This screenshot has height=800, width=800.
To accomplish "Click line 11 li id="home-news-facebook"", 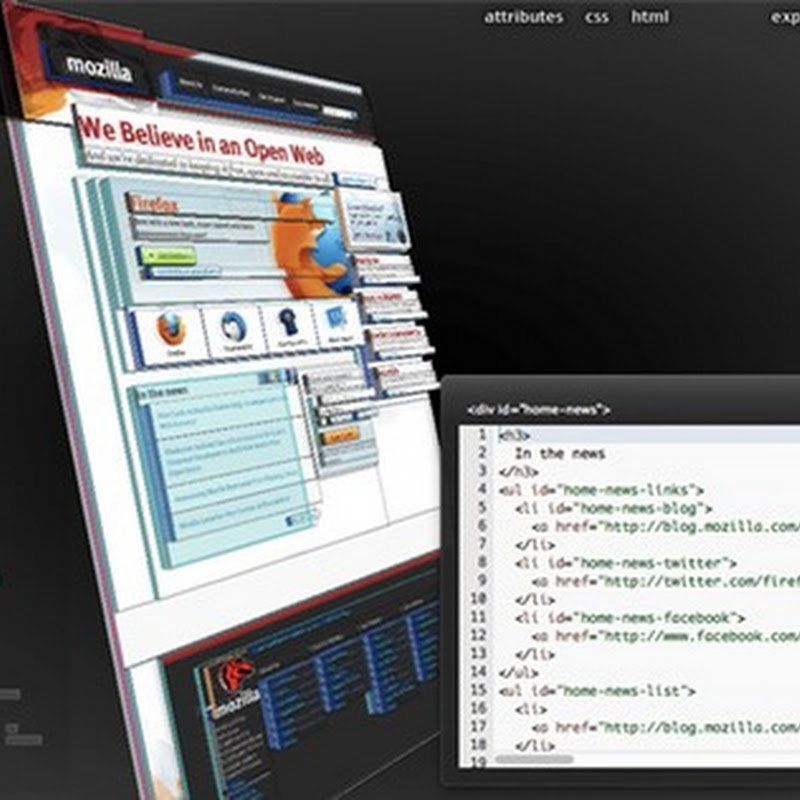I will (630, 618).
